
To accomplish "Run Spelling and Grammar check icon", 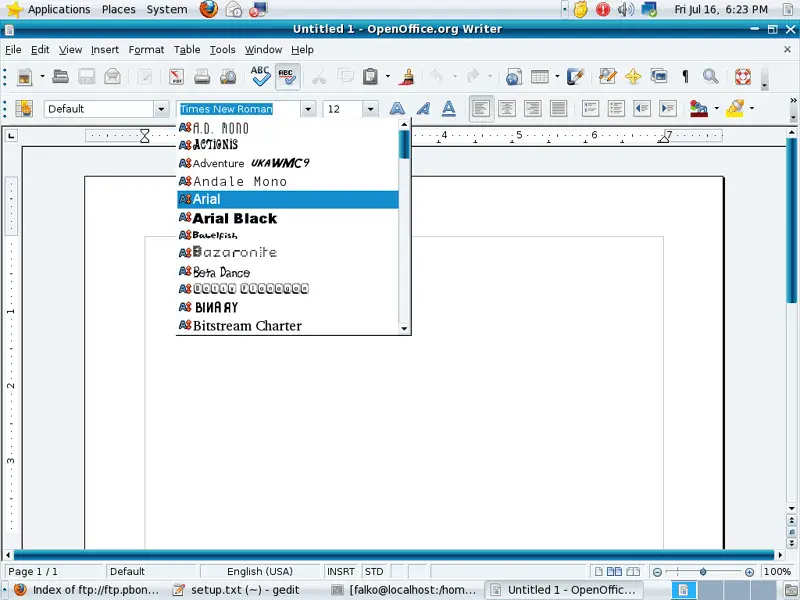I will click(260, 76).
